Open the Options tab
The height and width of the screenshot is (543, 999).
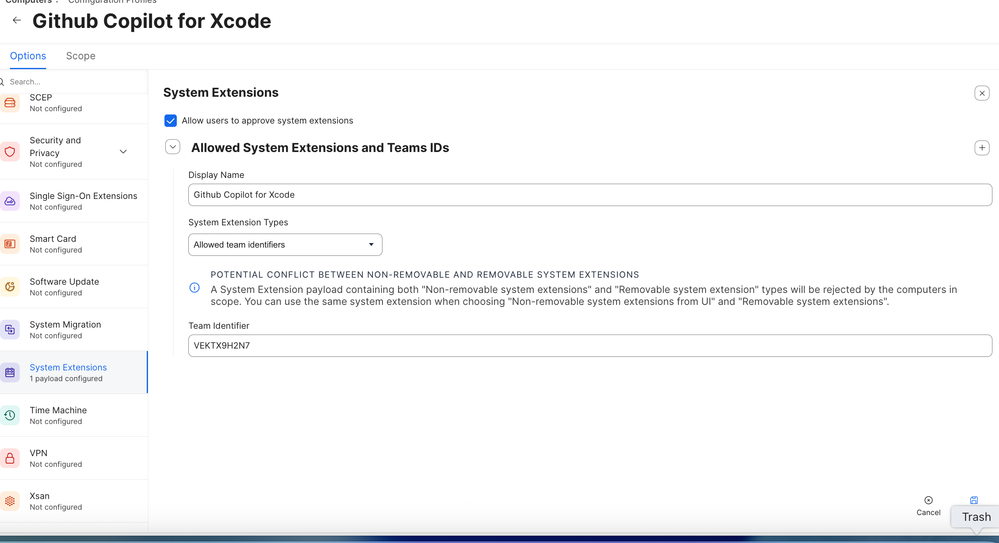[x=28, y=56]
